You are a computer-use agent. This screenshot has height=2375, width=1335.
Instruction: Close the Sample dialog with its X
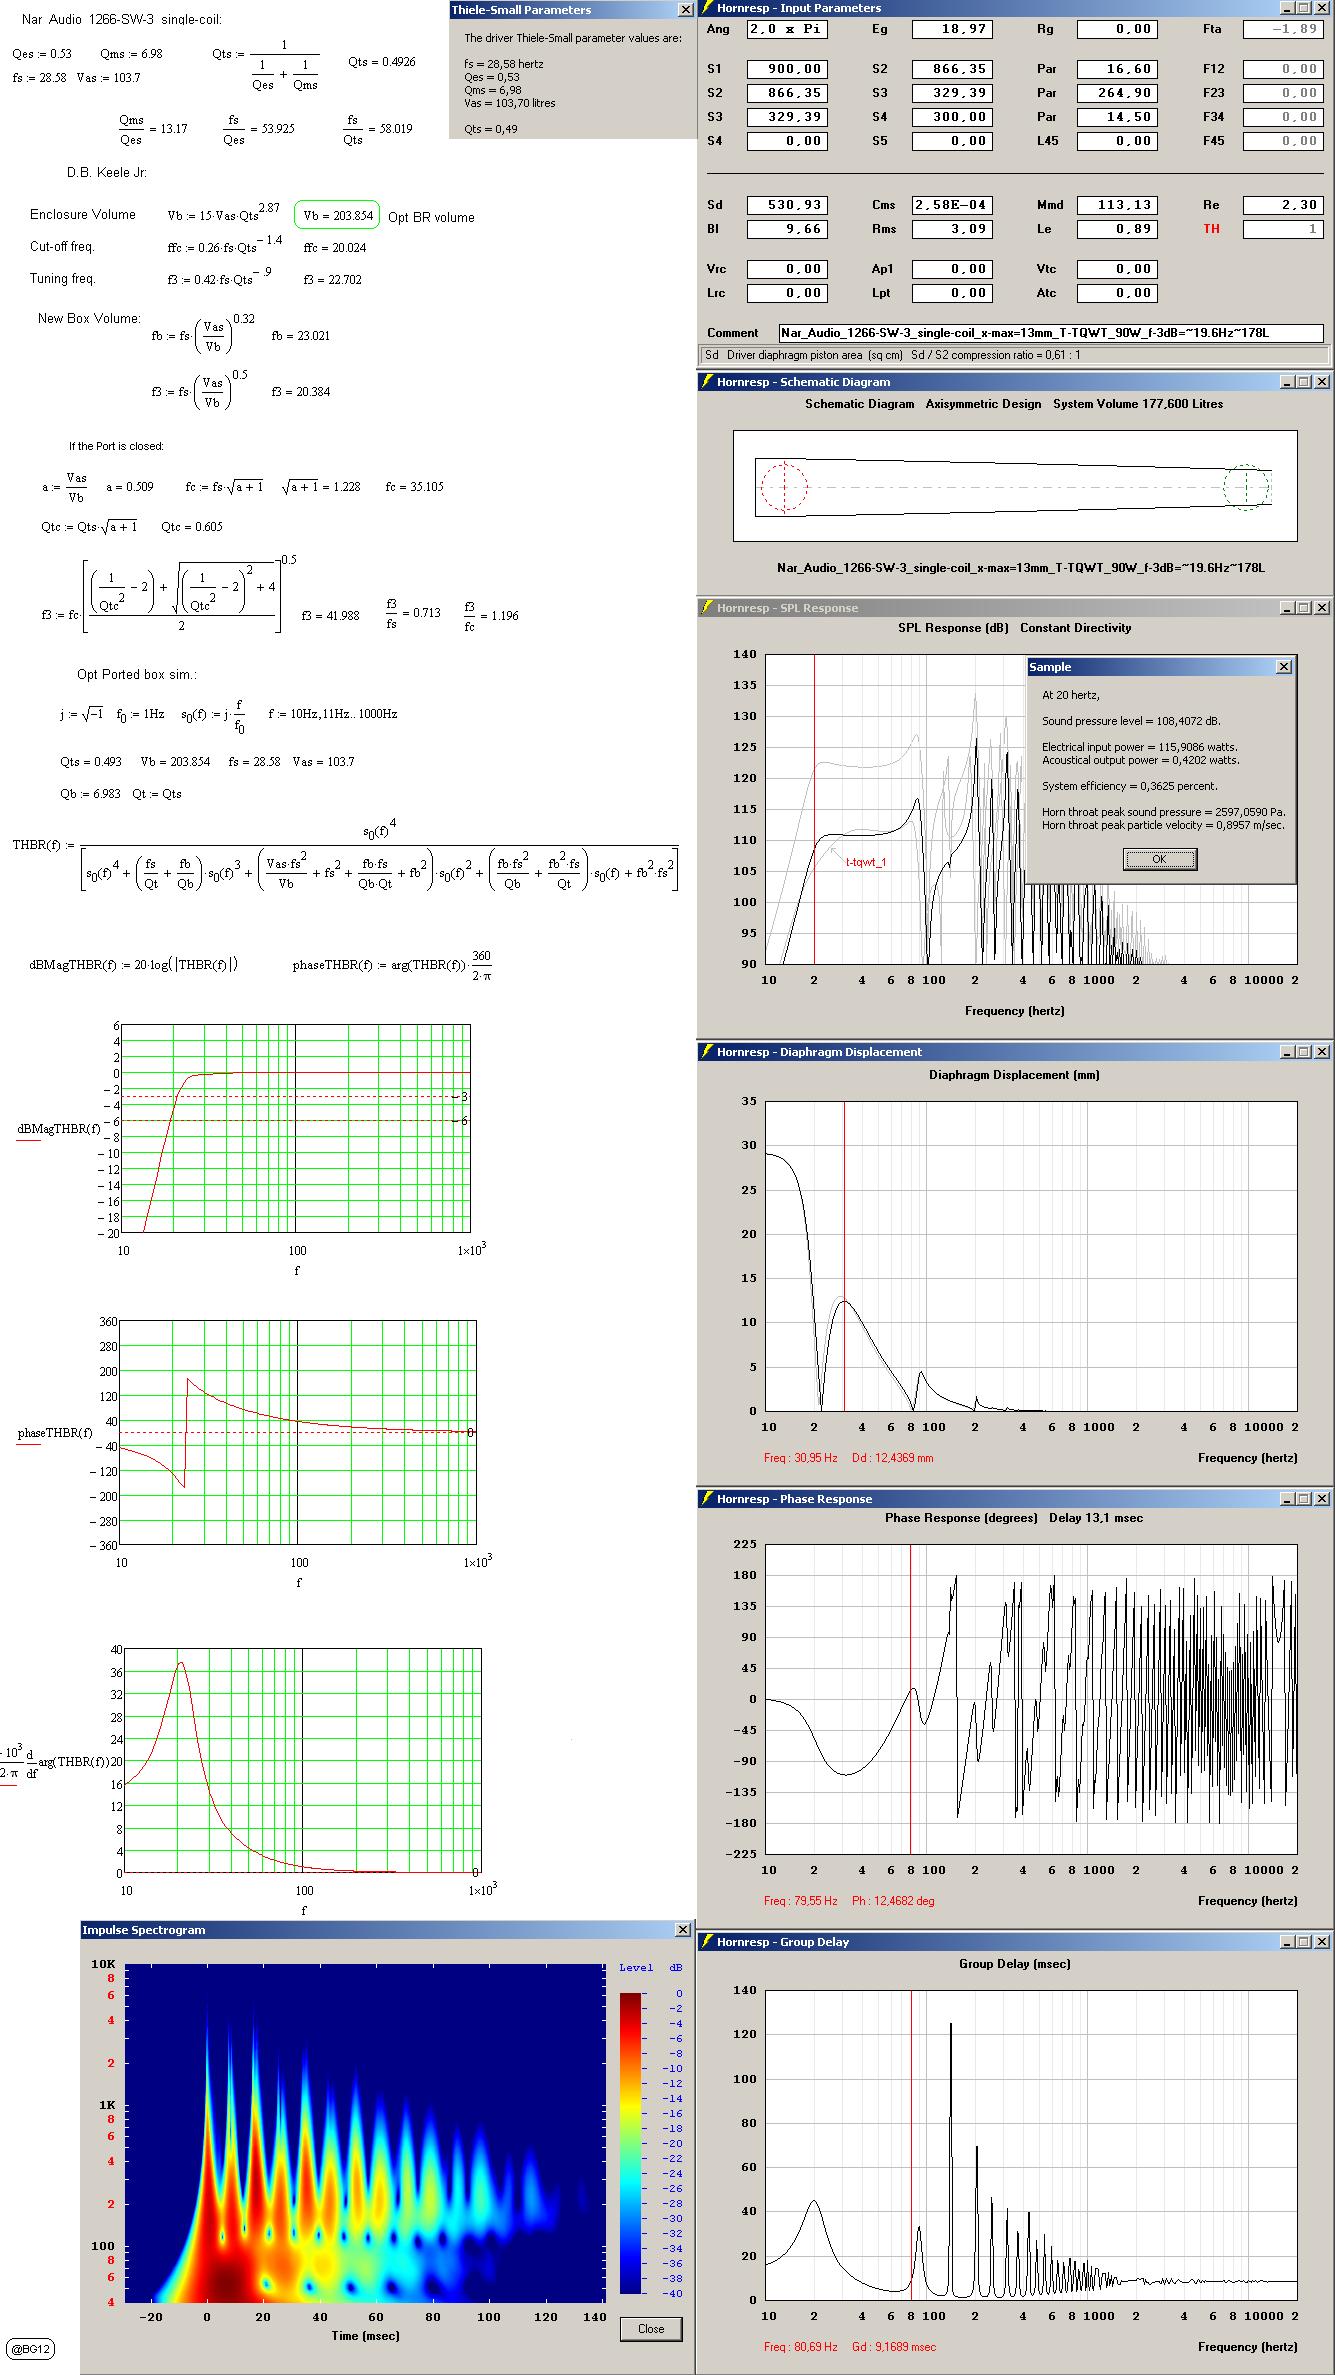point(1284,666)
